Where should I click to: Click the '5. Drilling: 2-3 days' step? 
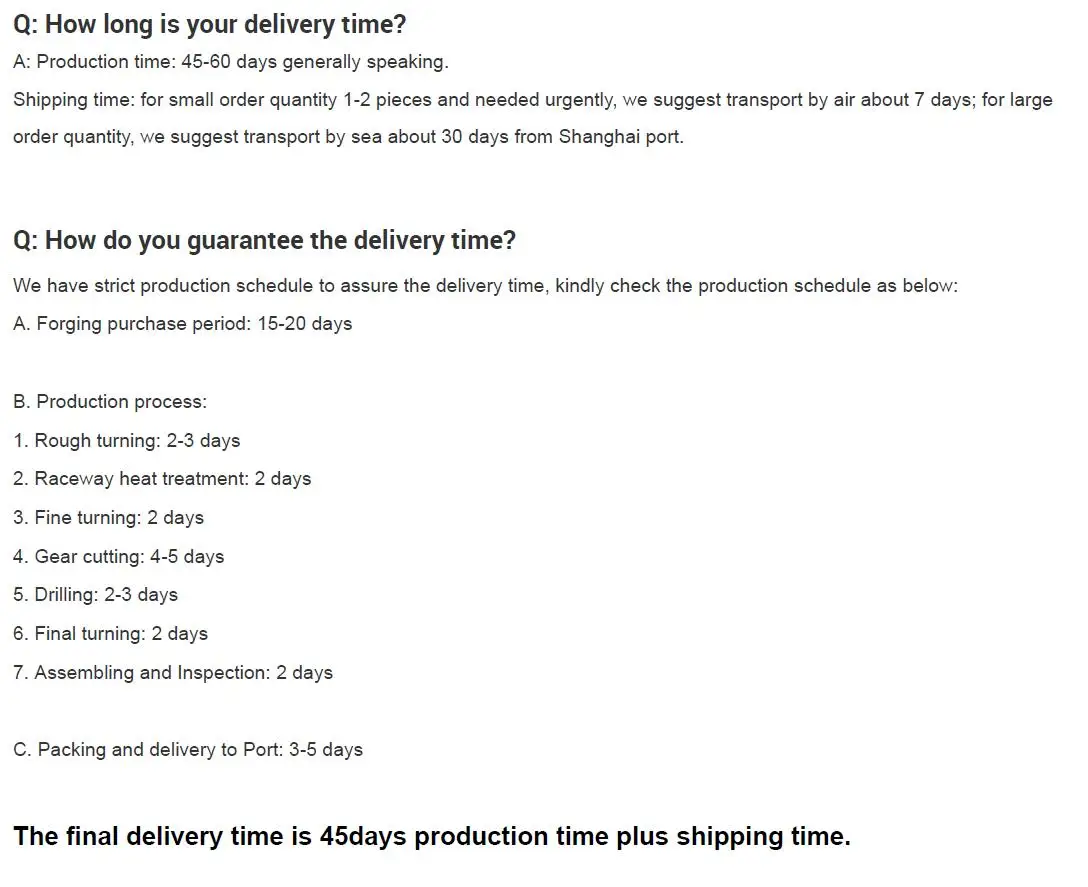(x=95, y=595)
